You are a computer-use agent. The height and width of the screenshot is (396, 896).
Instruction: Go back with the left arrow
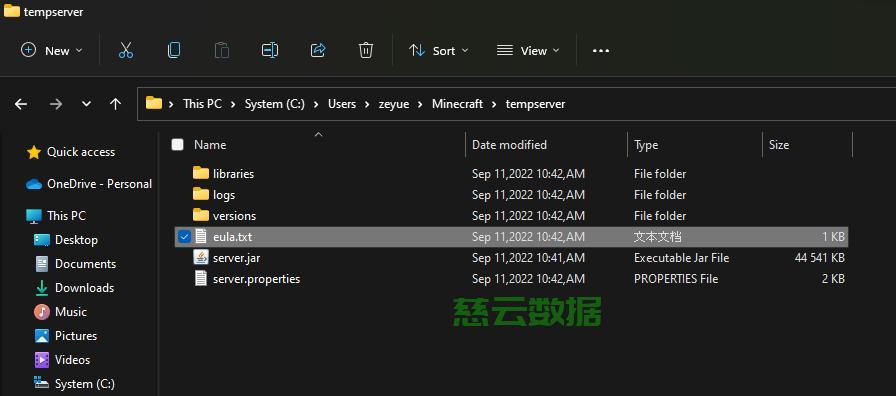(x=21, y=104)
